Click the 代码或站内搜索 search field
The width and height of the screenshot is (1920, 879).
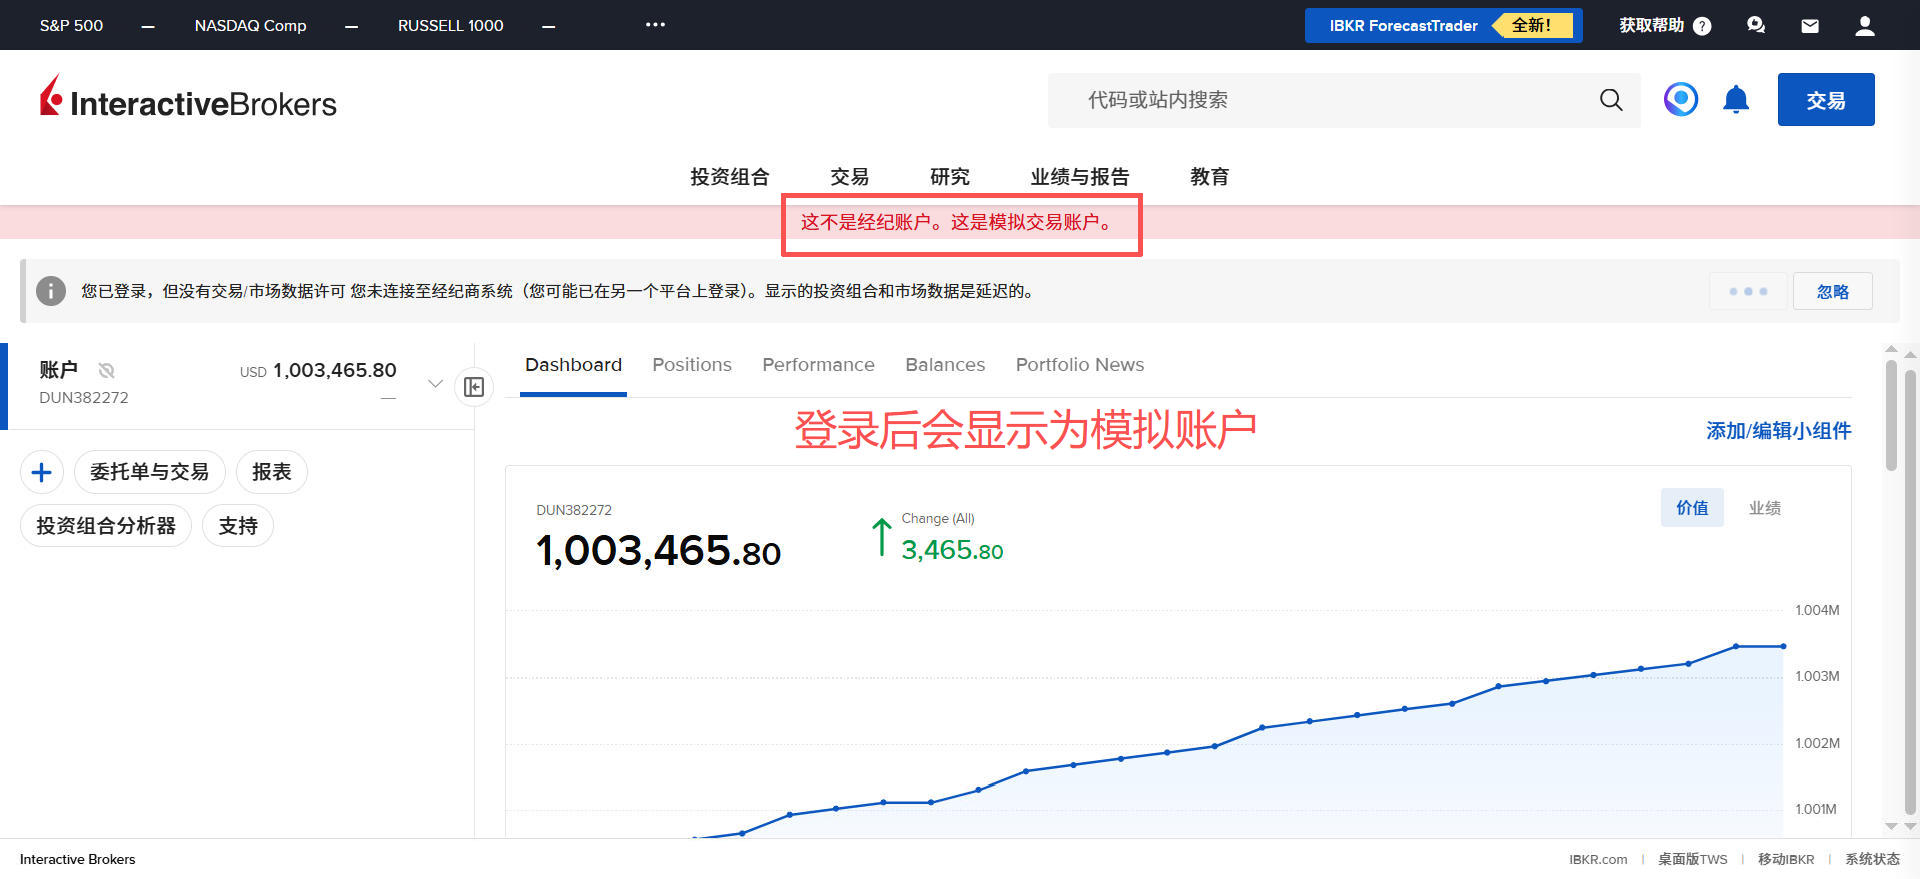pos(1320,100)
